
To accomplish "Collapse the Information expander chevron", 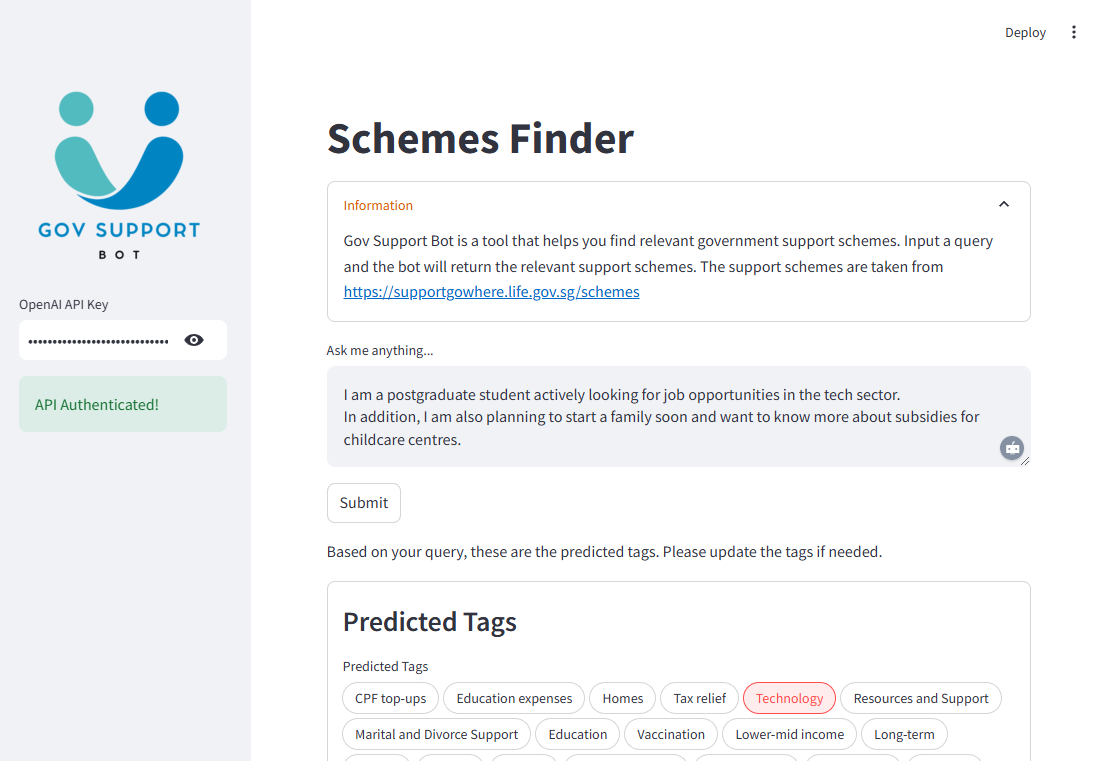I will 1004,205.
